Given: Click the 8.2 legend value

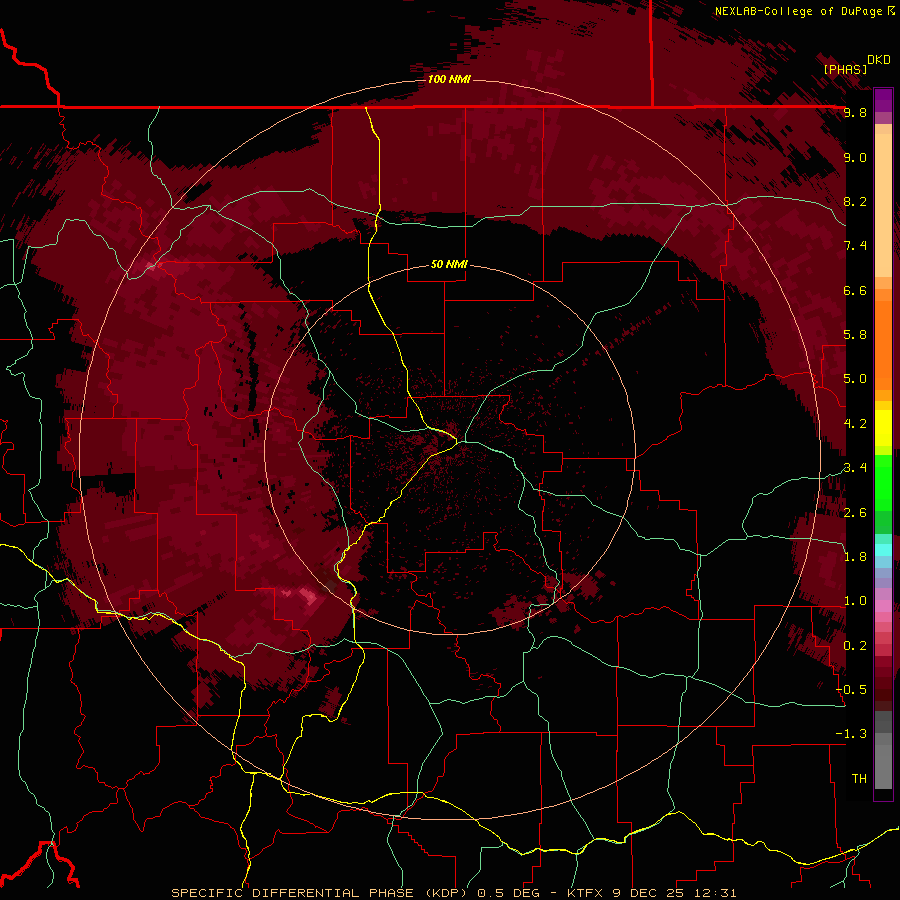Looking at the screenshot, I should point(855,201).
